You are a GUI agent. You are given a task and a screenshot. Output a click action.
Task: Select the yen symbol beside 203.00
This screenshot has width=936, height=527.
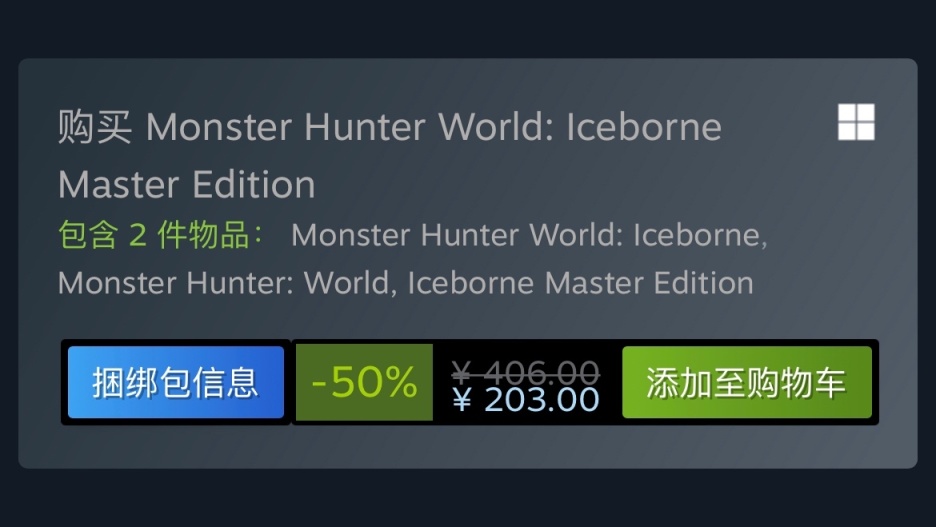click(x=461, y=399)
